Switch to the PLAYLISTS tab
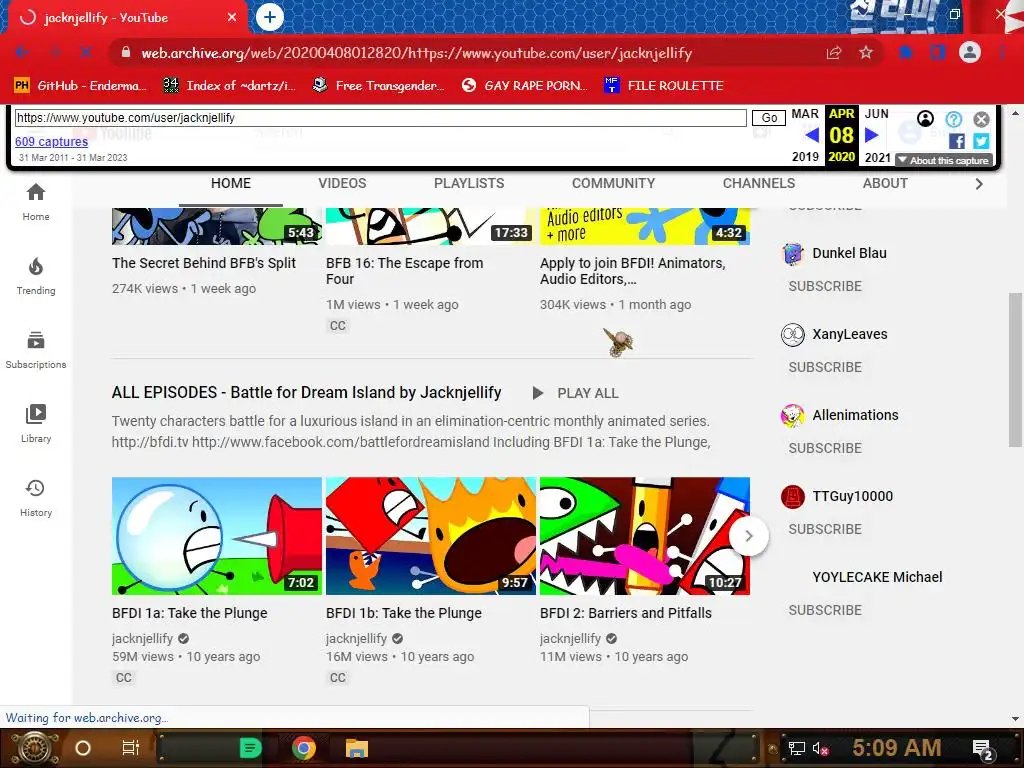1024x768 pixels. (x=469, y=184)
